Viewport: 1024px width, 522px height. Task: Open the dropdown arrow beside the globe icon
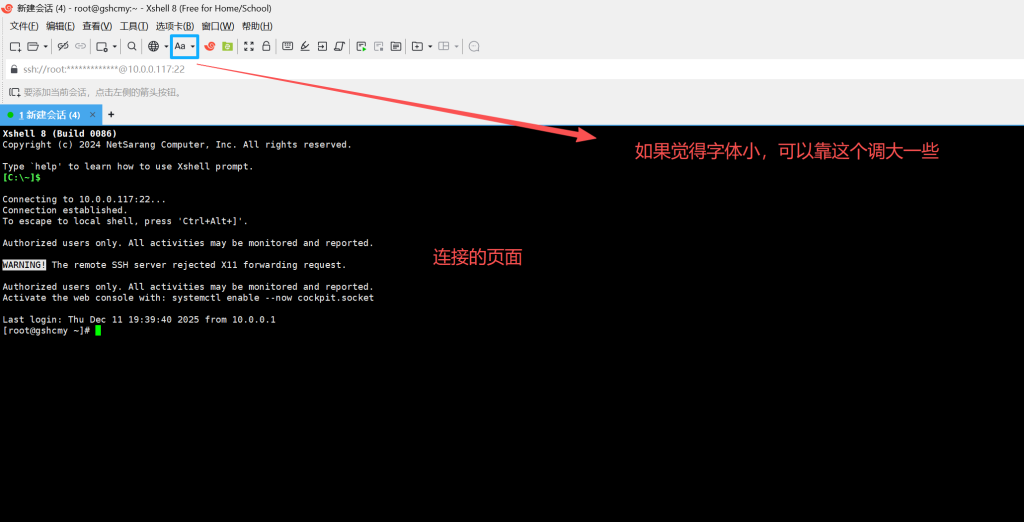pos(166,46)
